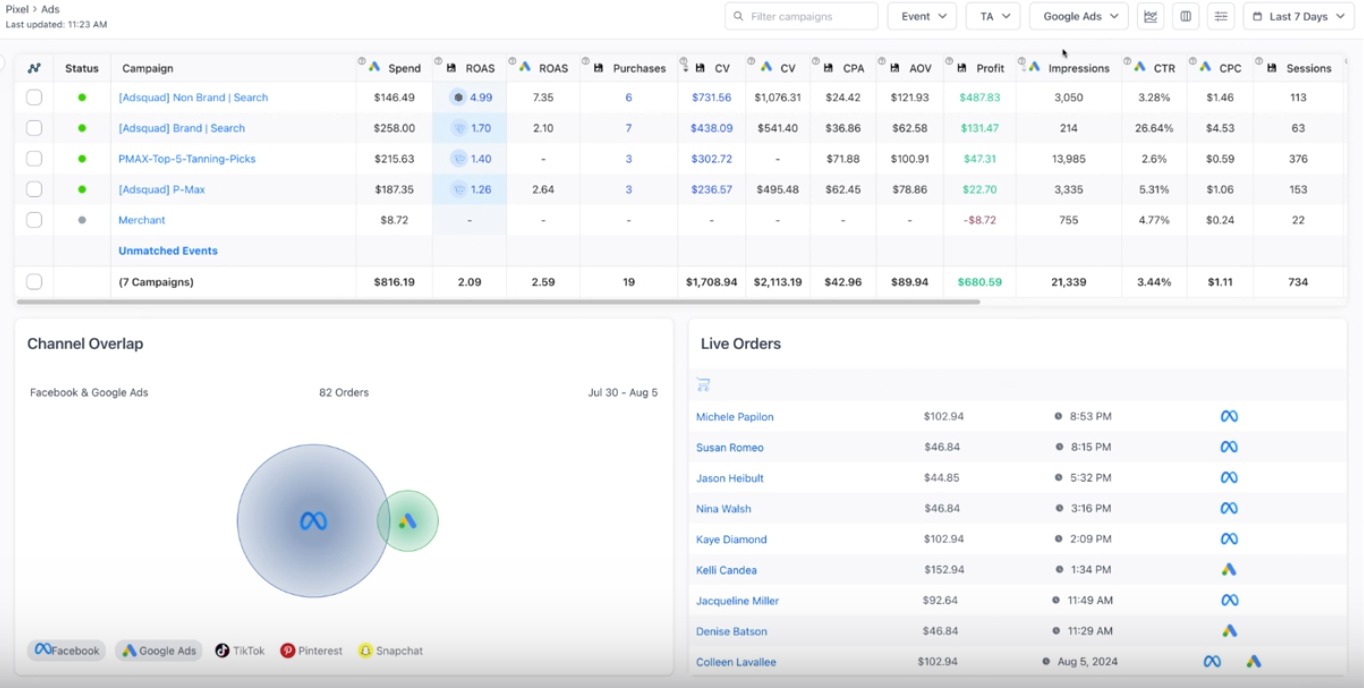Toggle Google Ads channel in overlap legend

158,650
